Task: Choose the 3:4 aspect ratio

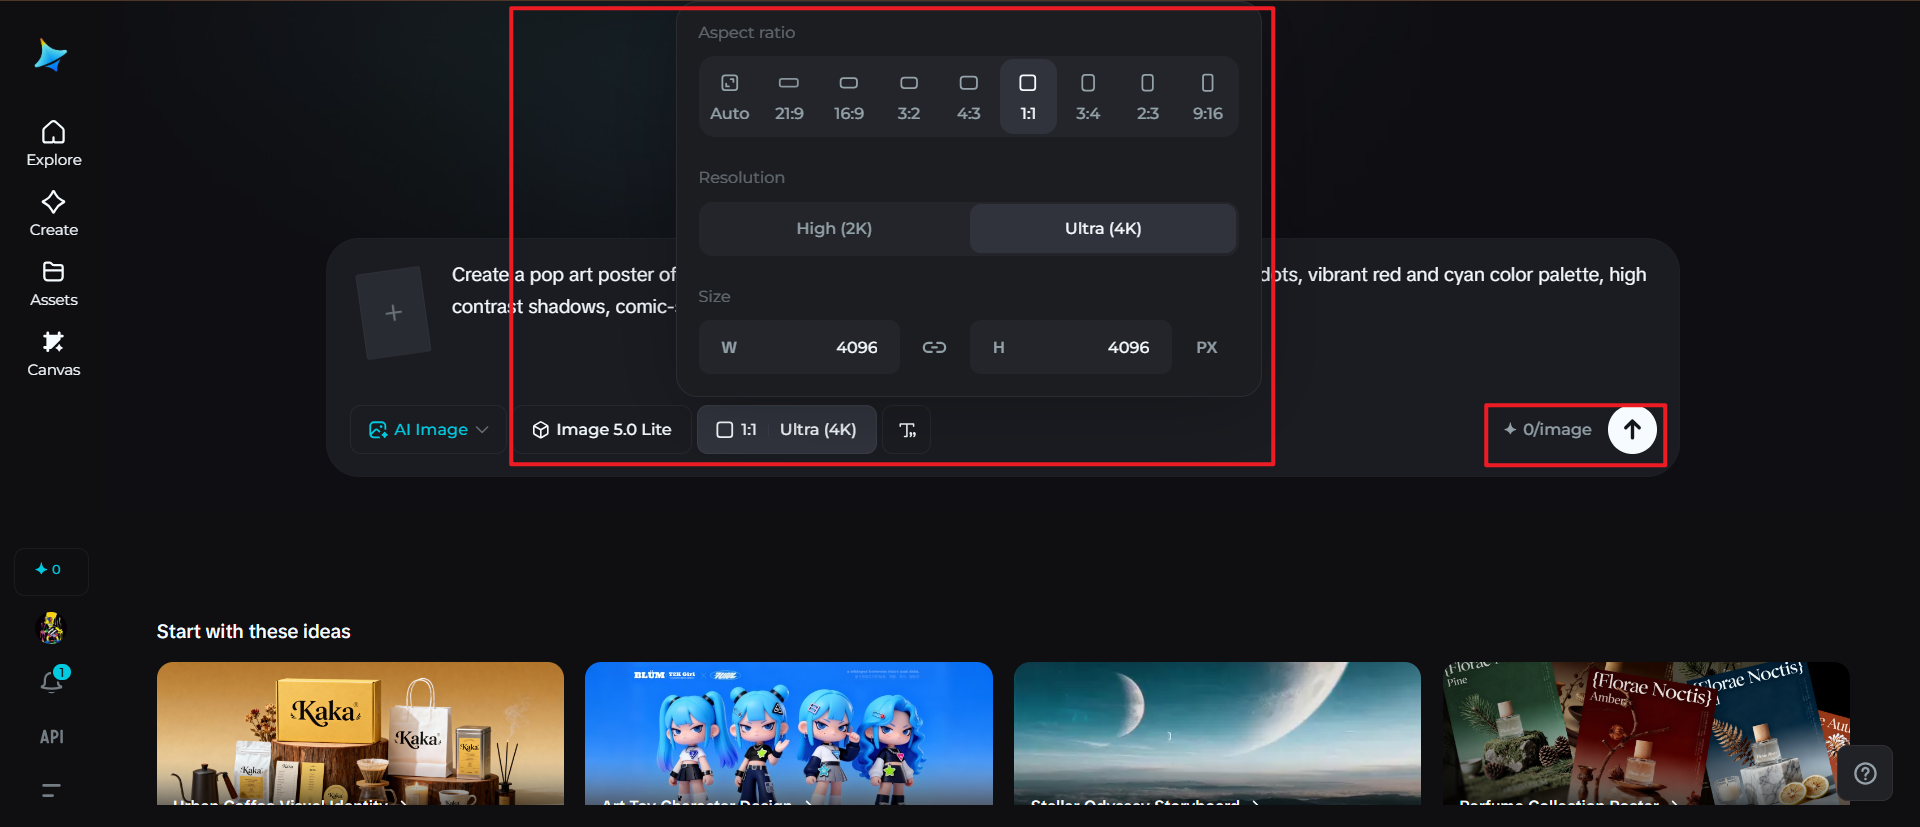Action: (x=1088, y=96)
